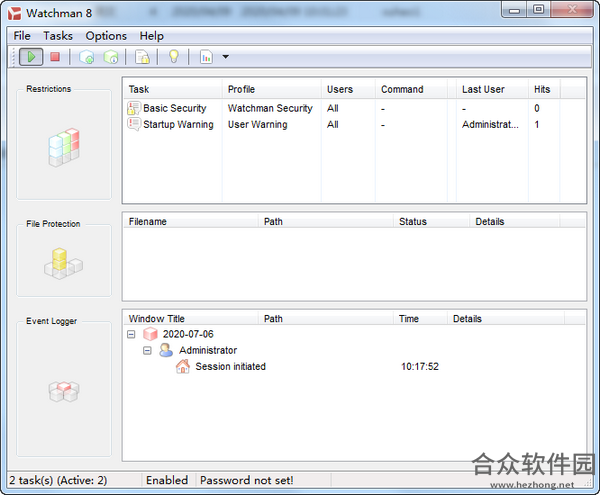This screenshot has width=600, height=495.
Task: Click the Restrictions colored cubes icon
Action: click(64, 147)
